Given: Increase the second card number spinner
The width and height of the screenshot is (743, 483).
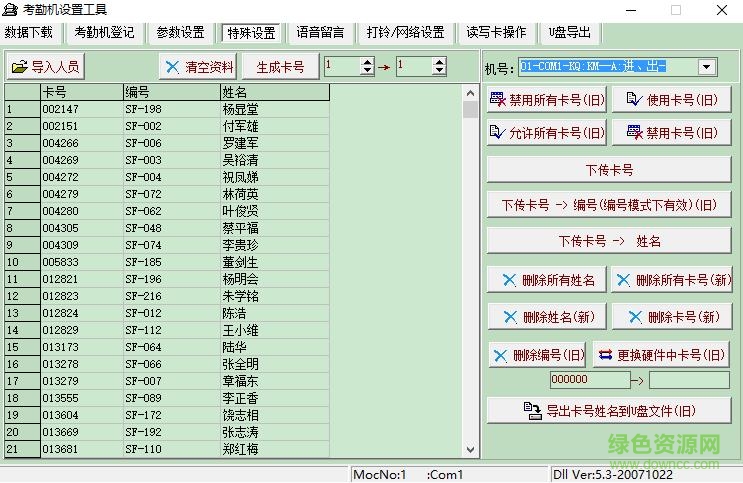Looking at the screenshot, I should (440, 62).
